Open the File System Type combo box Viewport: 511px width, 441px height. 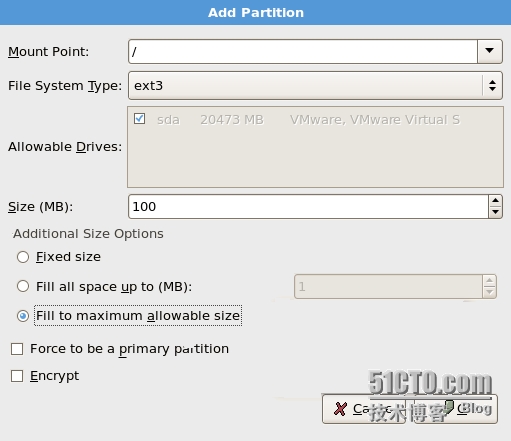pos(315,86)
